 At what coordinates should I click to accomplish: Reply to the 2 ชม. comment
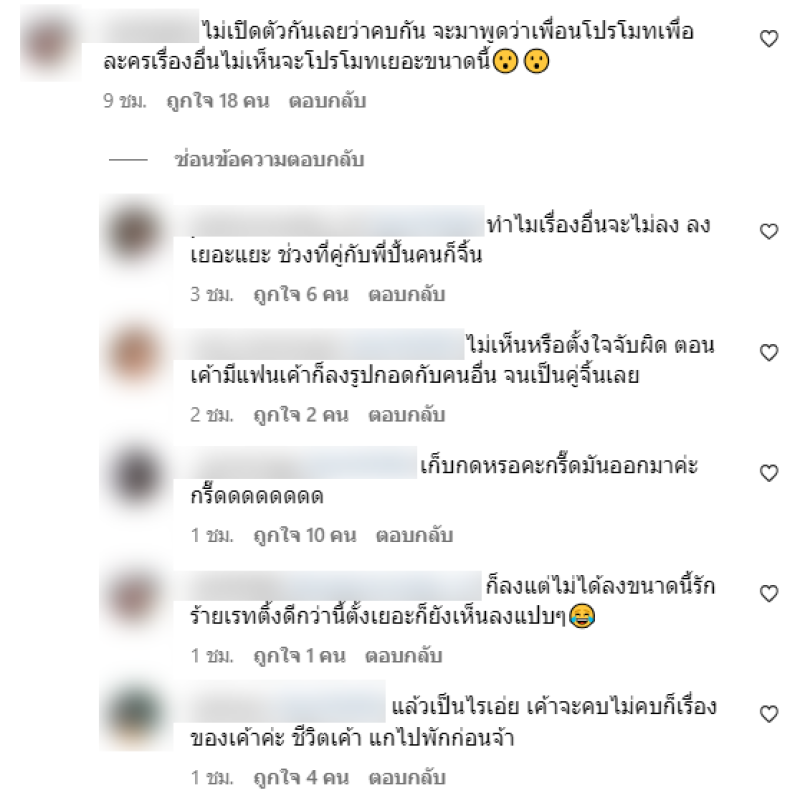[407, 415]
